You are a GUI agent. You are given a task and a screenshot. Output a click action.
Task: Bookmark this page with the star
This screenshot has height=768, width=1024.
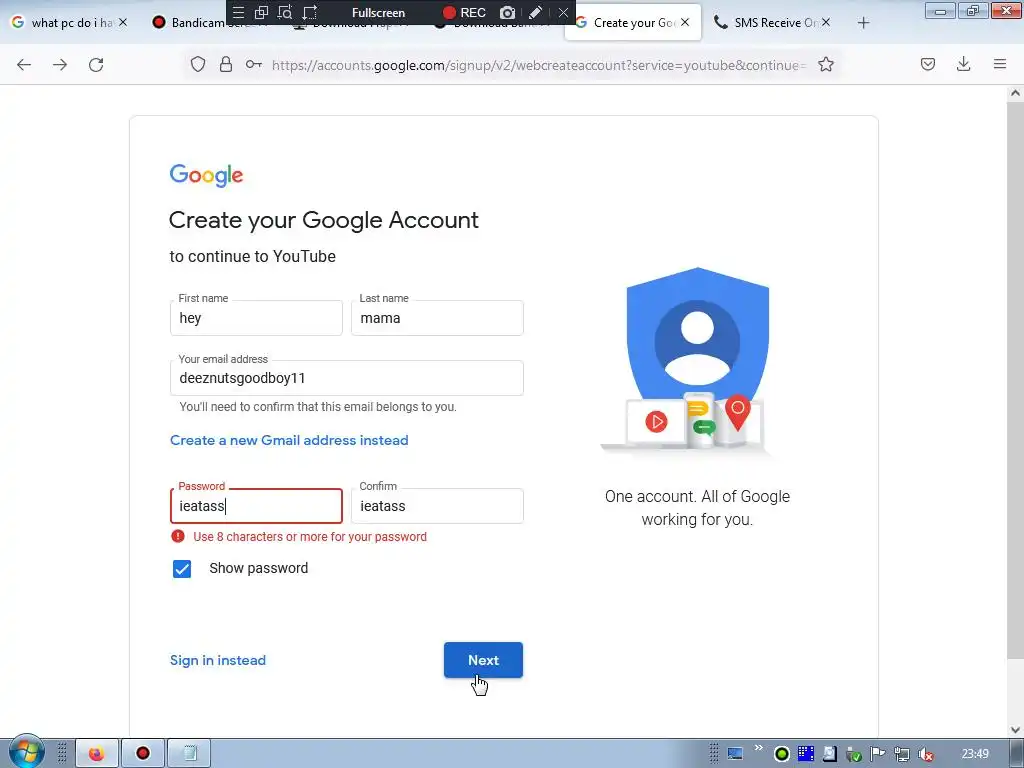[x=825, y=64]
